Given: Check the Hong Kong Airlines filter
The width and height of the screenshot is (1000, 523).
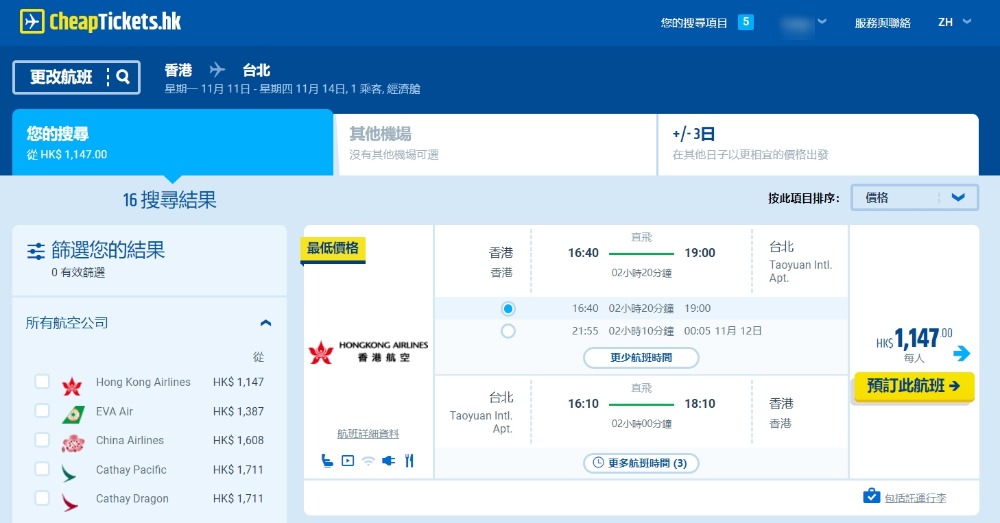Looking at the screenshot, I should tap(42, 382).
